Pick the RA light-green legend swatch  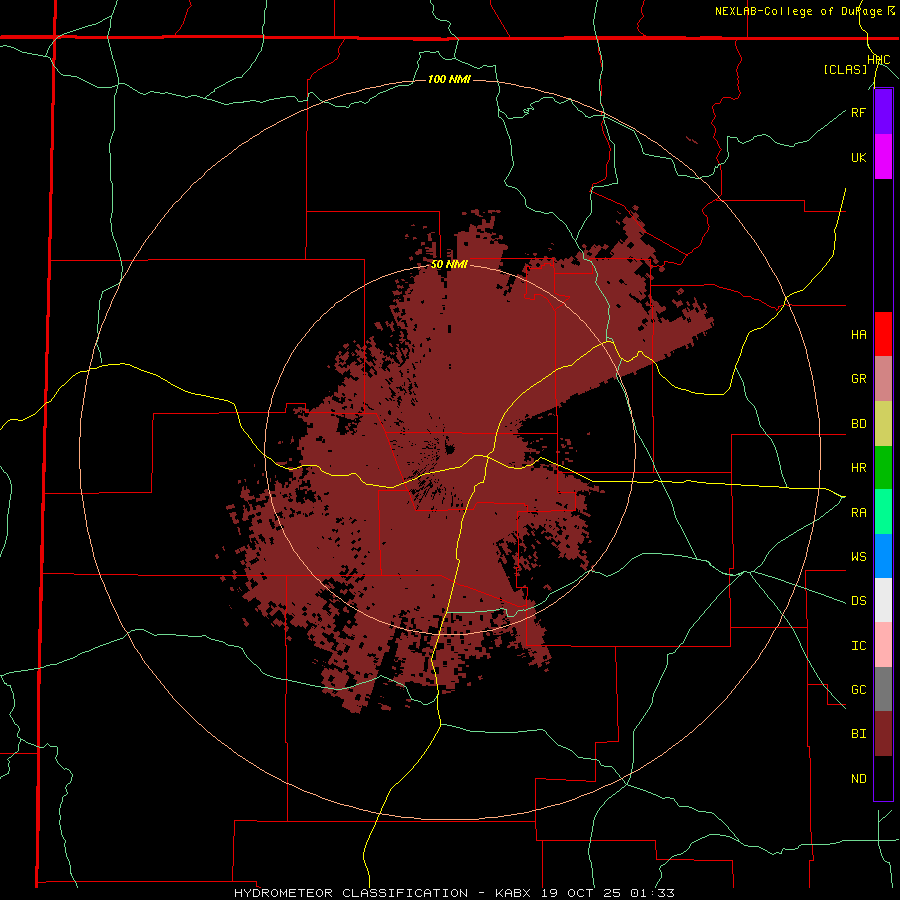click(x=883, y=512)
